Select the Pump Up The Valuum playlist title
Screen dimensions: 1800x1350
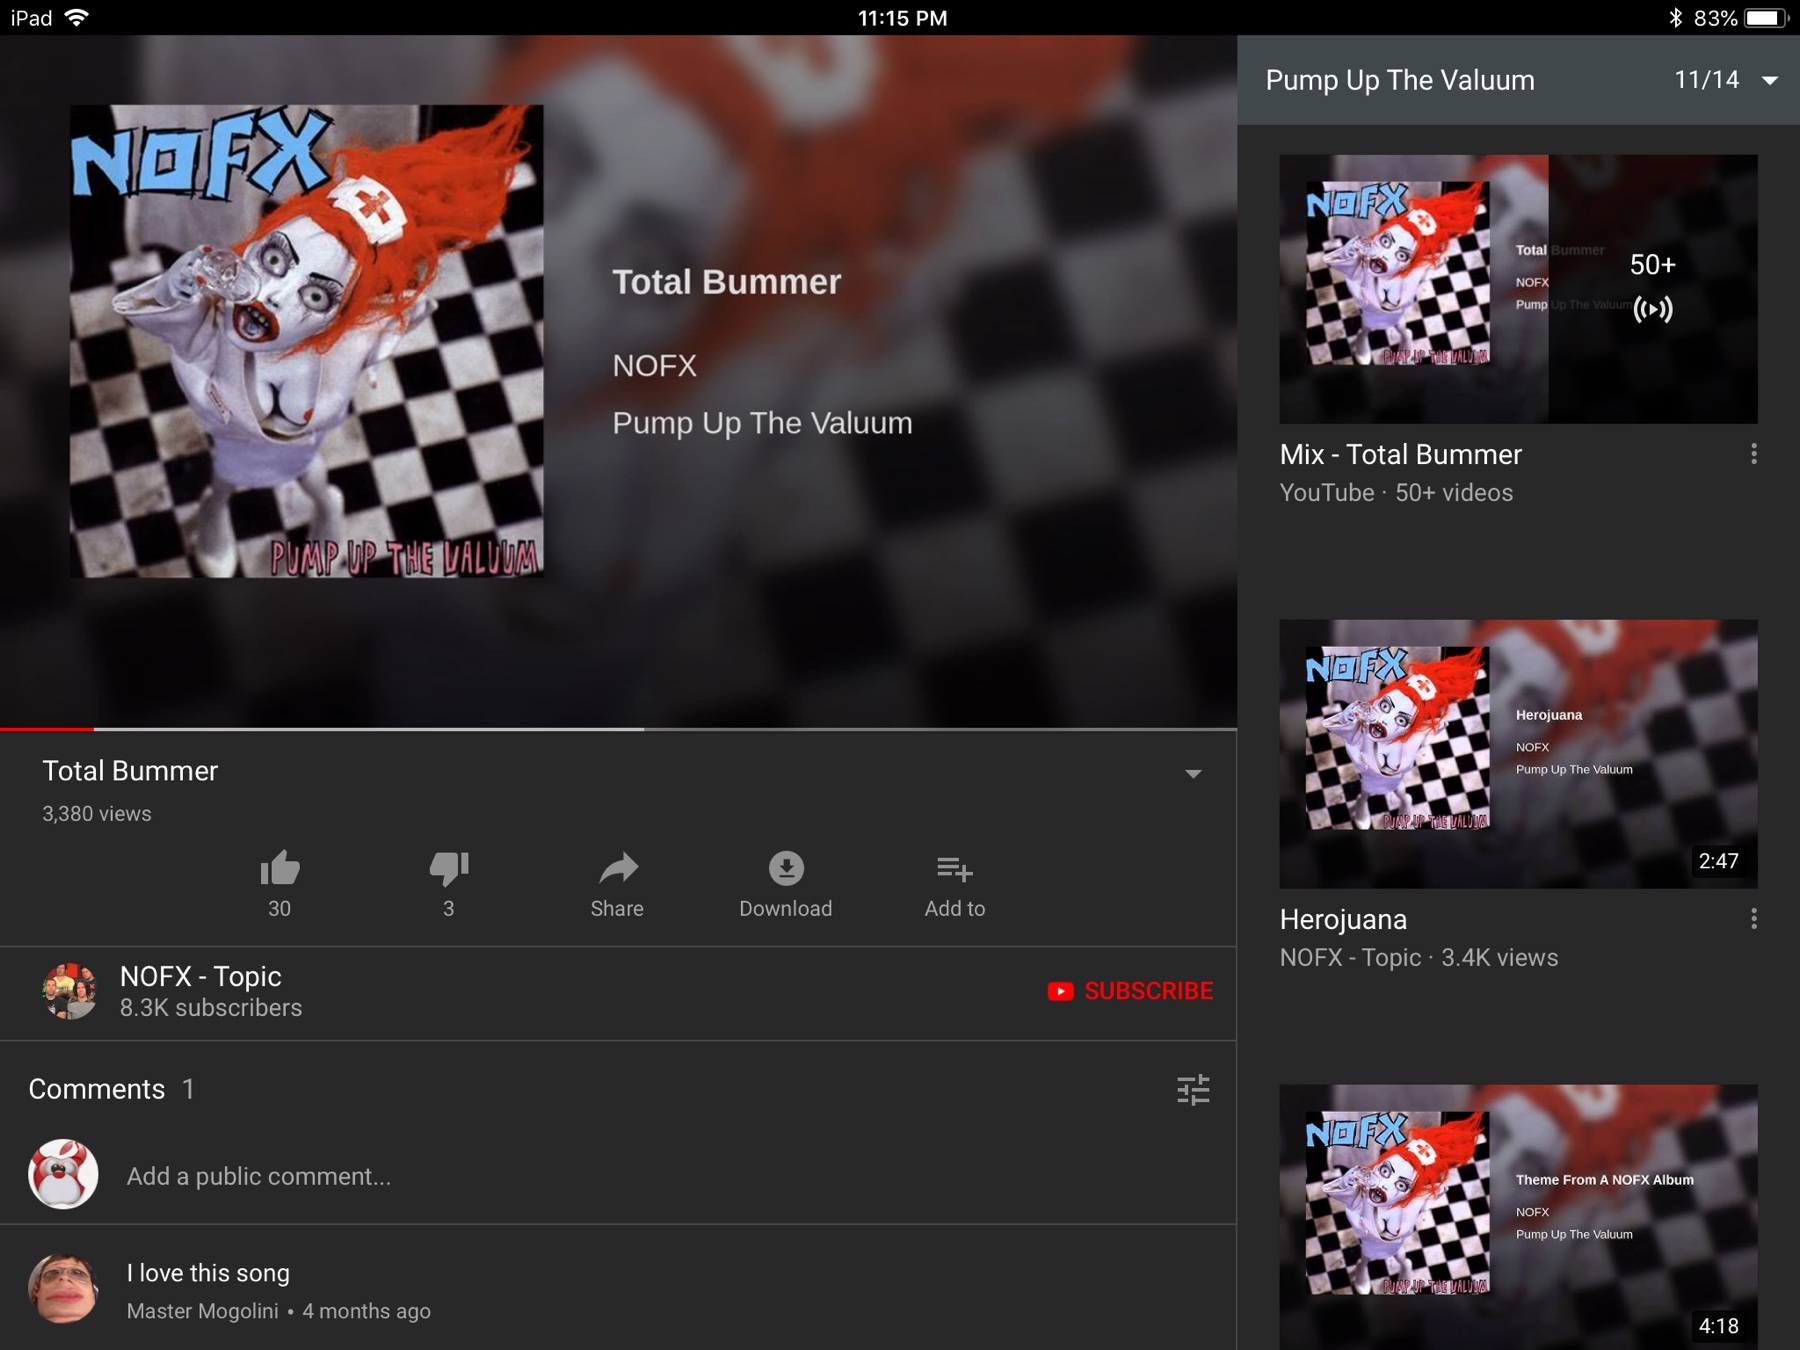1400,81
